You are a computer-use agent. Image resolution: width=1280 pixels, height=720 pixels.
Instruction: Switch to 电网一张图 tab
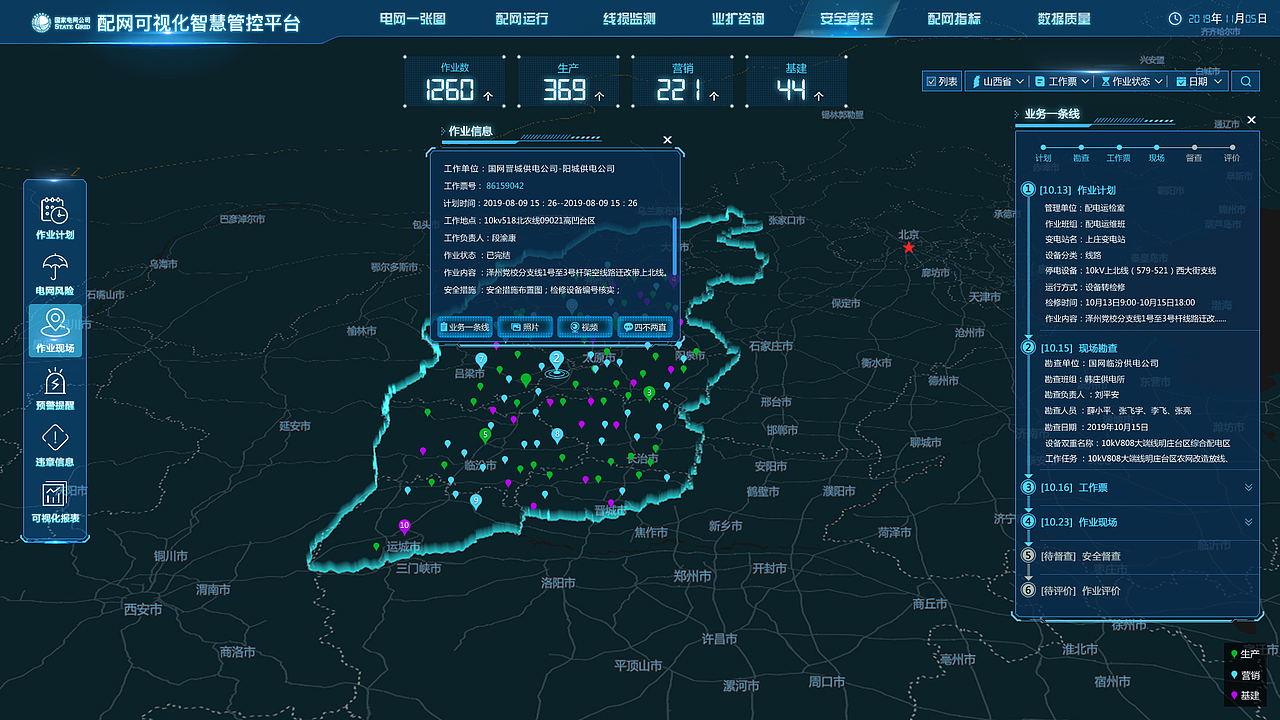[413, 19]
